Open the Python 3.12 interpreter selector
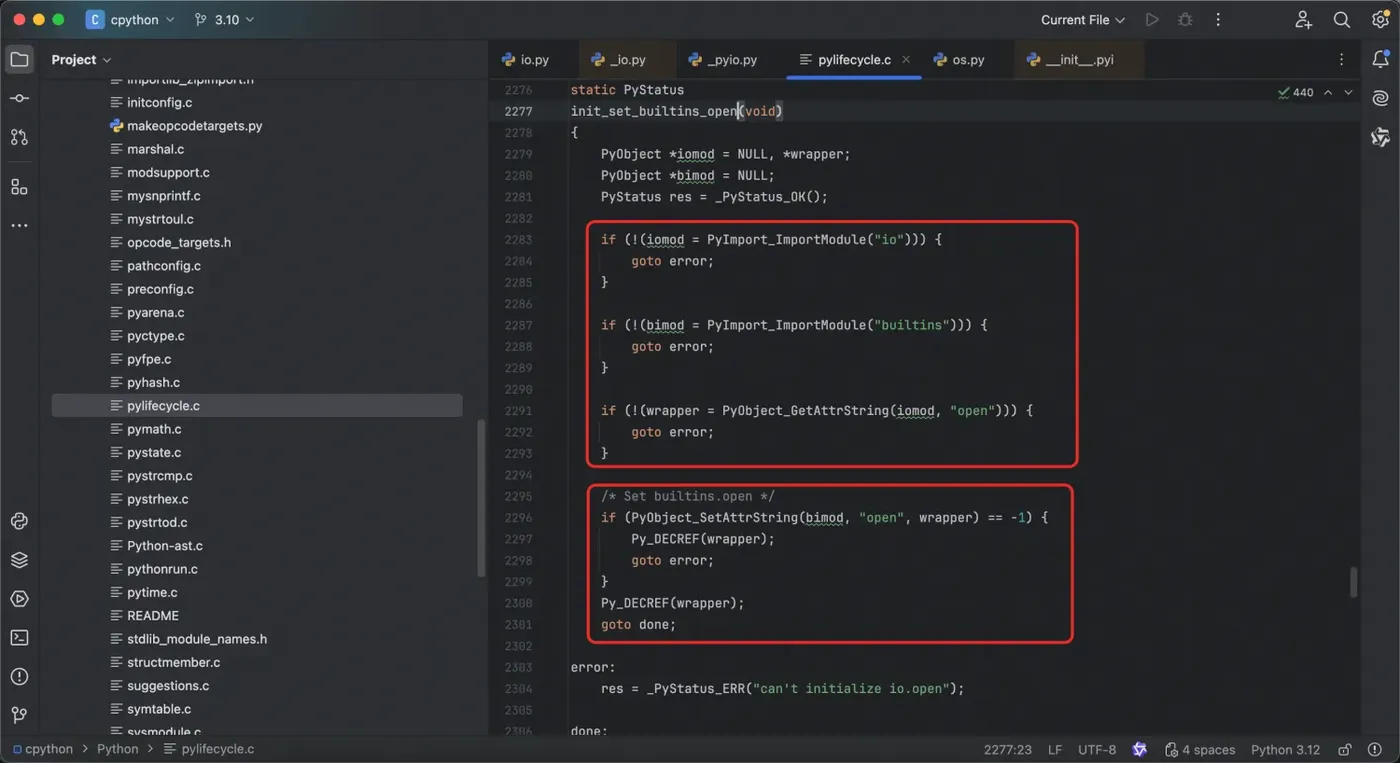1400x763 pixels. (1285, 749)
